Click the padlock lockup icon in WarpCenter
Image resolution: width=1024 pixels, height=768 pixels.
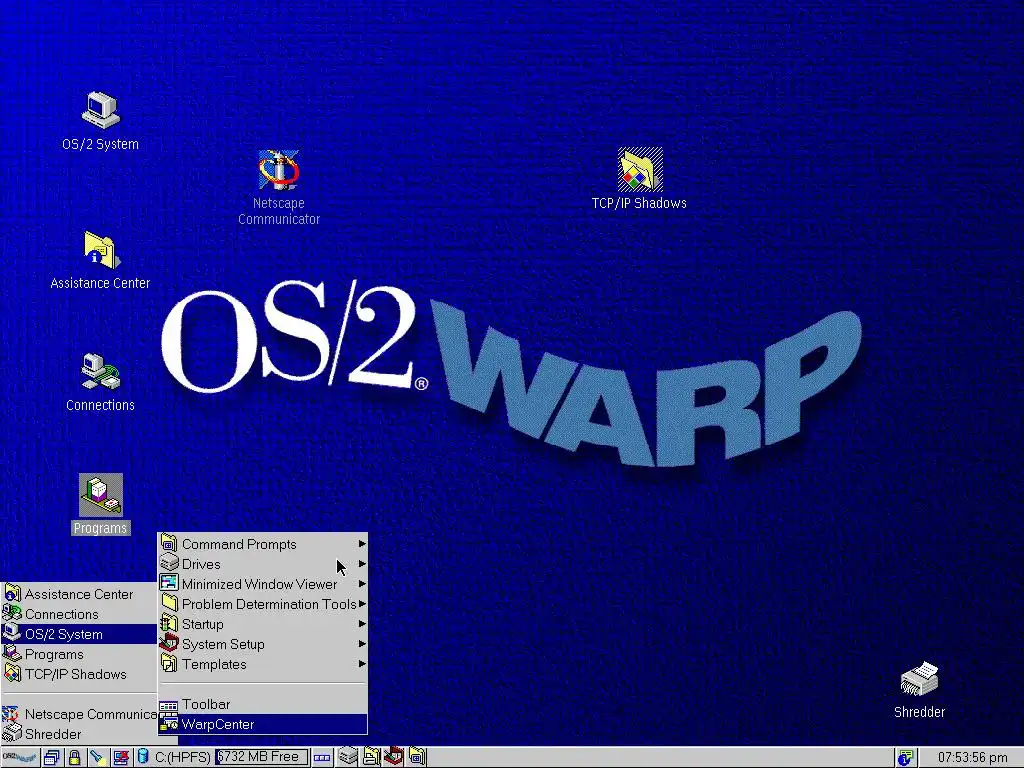pyautogui.click(x=74, y=758)
